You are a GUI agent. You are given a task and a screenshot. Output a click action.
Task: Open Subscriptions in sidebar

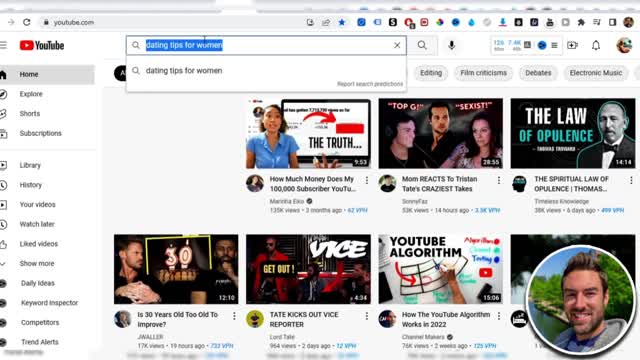point(40,133)
